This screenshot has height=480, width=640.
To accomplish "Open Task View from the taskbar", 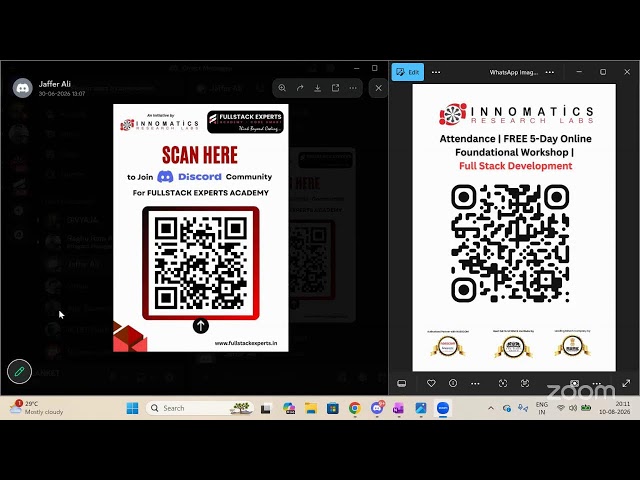I will (266, 408).
